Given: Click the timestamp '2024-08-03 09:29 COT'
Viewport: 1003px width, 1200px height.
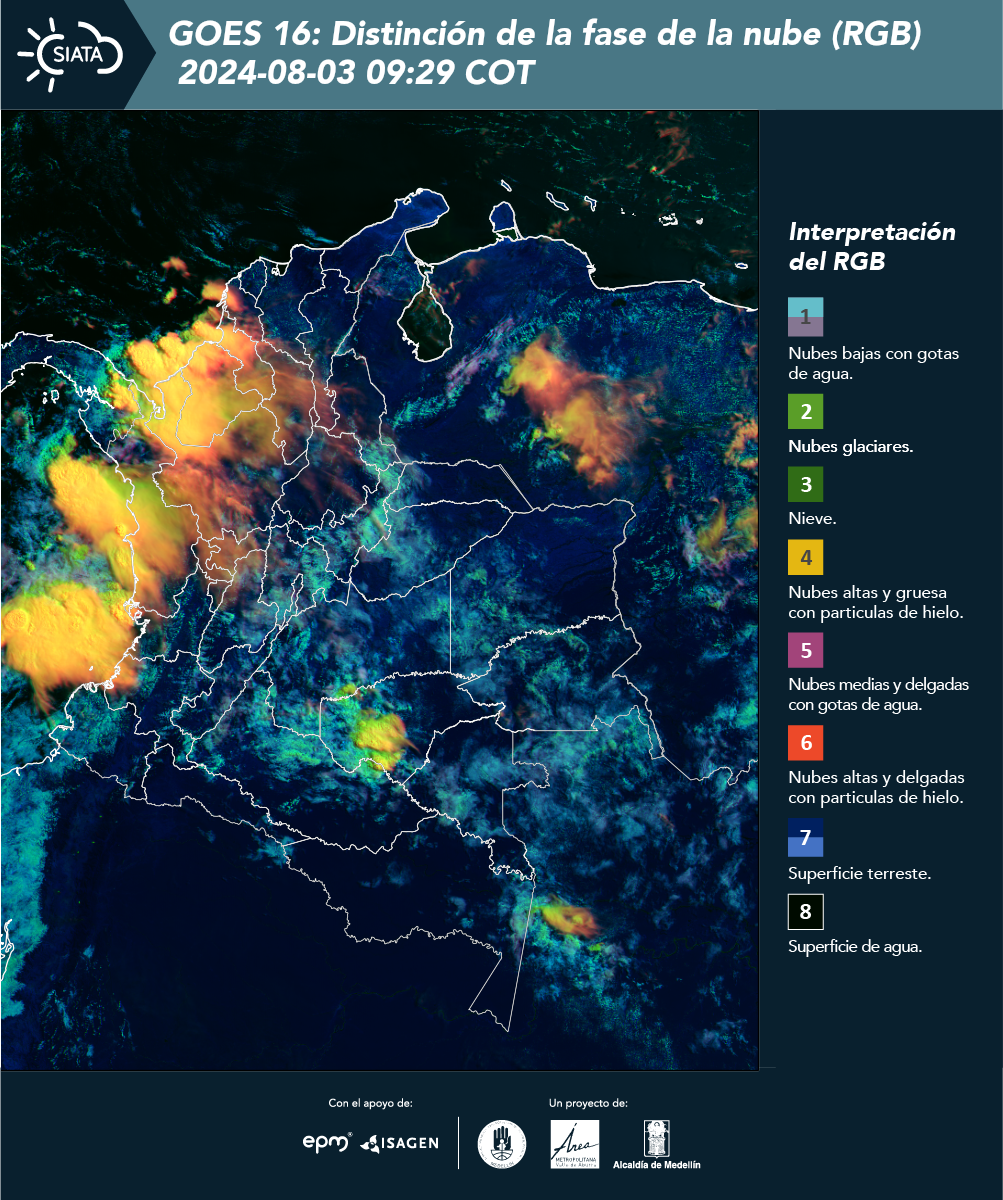Looking at the screenshot, I should pyautogui.click(x=356, y=73).
